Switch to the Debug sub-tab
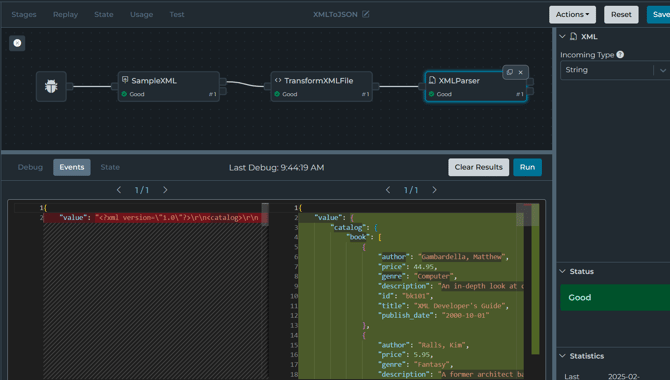Image resolution: width=670 pixels, height=380 pixels. (30, 167)
